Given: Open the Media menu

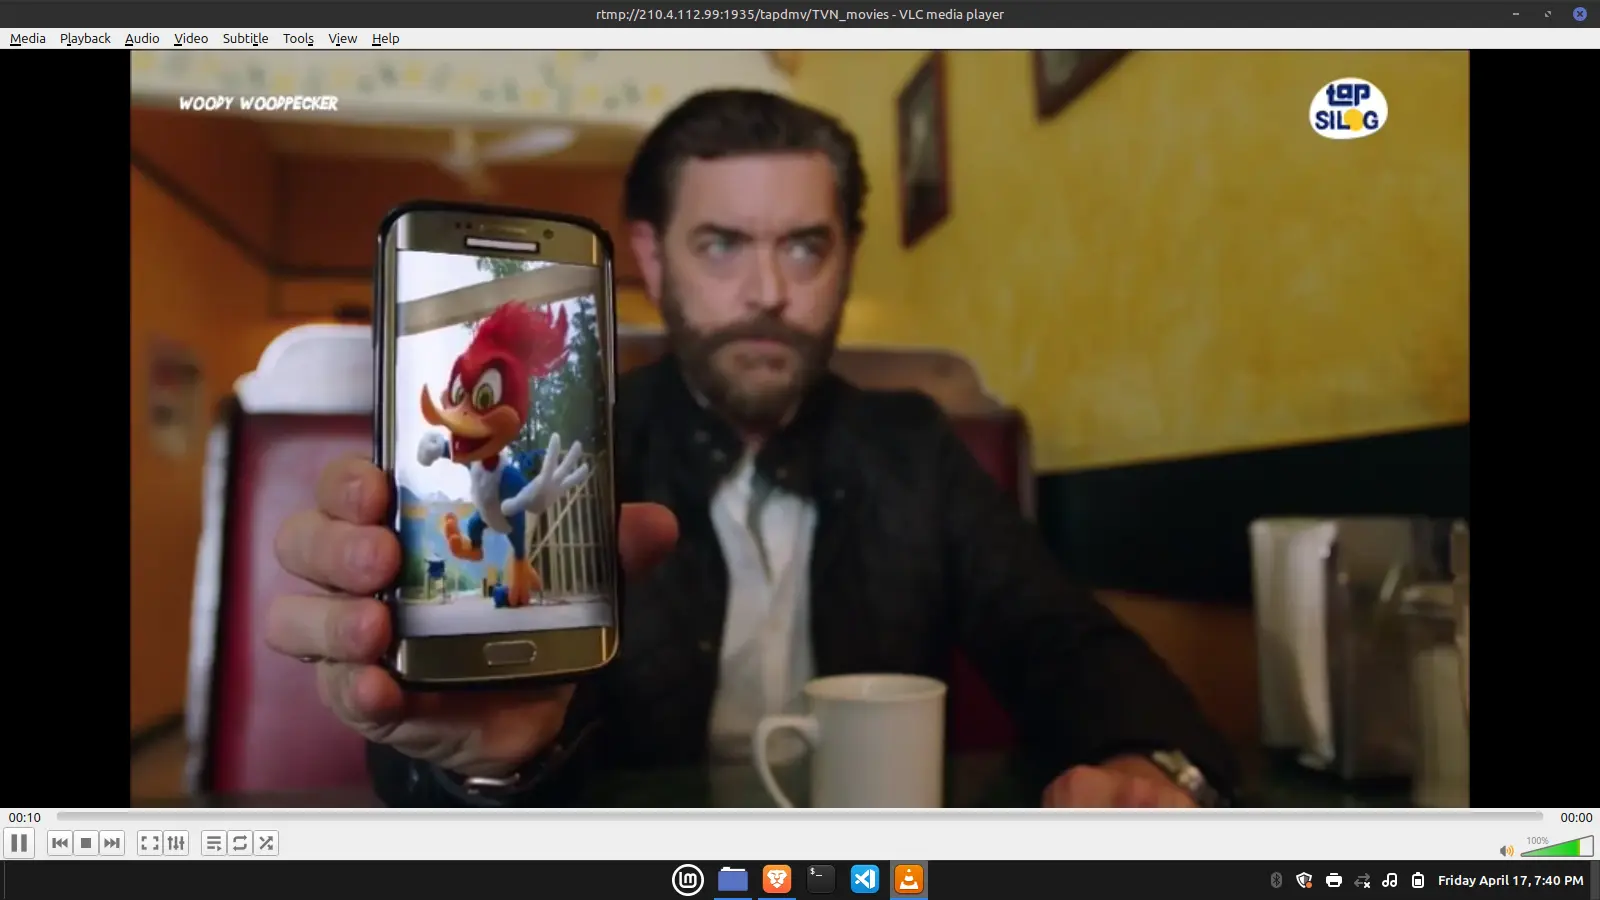Looking at the screenshot, I should [28, 38].
